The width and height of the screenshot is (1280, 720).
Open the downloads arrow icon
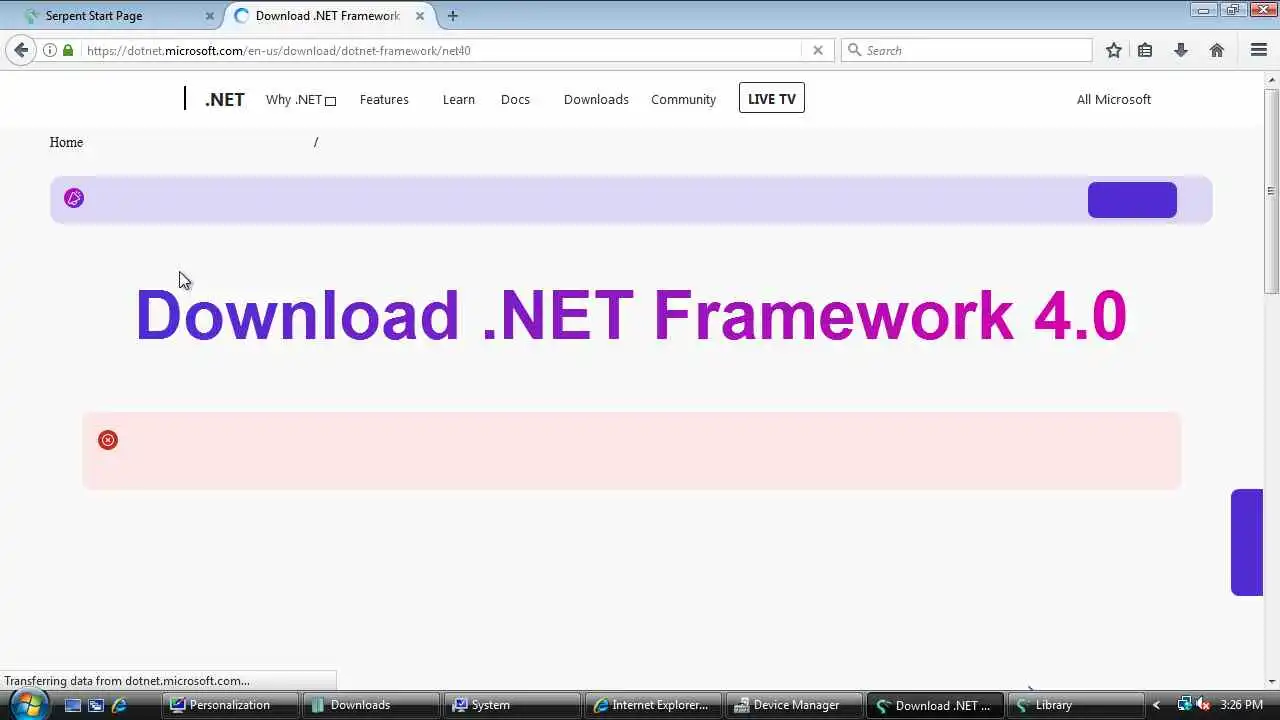1181,50
